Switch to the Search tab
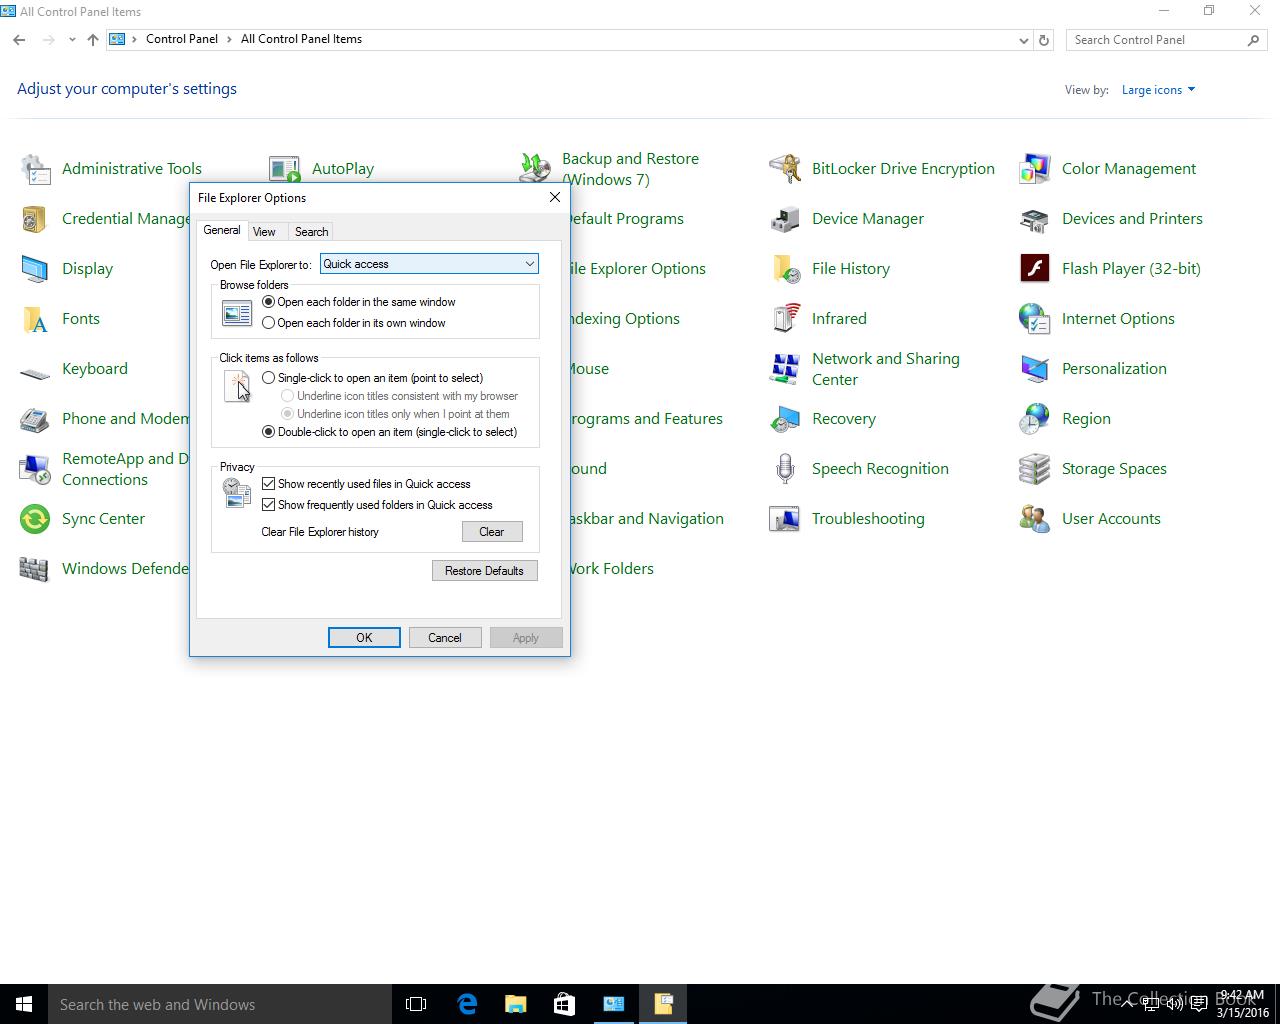The image size is (1280, 1024). point(311,232)
